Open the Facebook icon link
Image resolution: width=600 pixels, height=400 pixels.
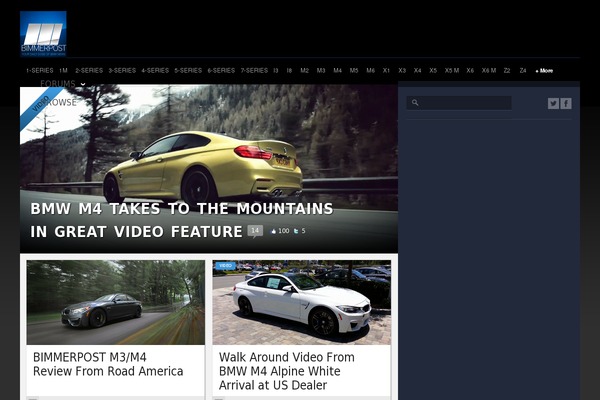point(566,103)
